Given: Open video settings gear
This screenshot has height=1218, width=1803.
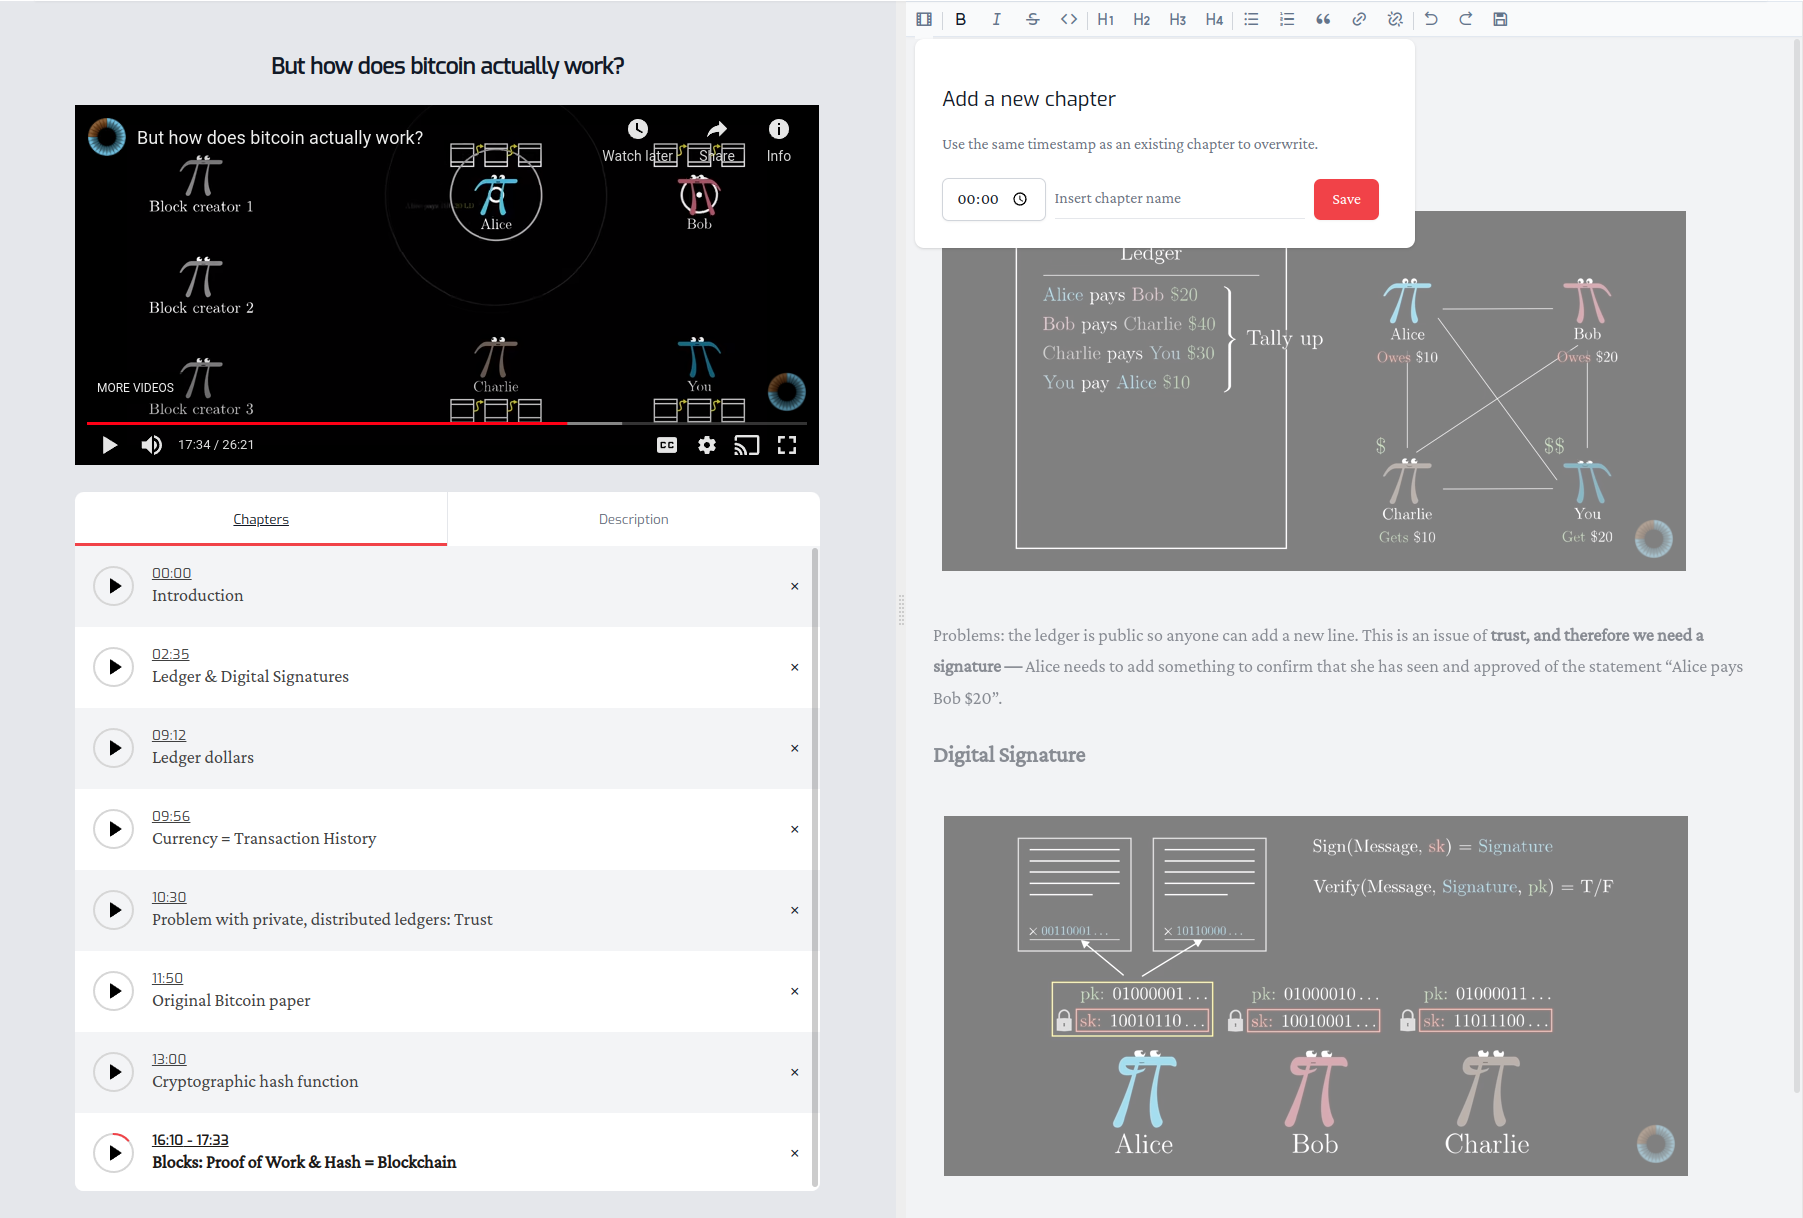Looking at the screenshot, I should [707, 445].
